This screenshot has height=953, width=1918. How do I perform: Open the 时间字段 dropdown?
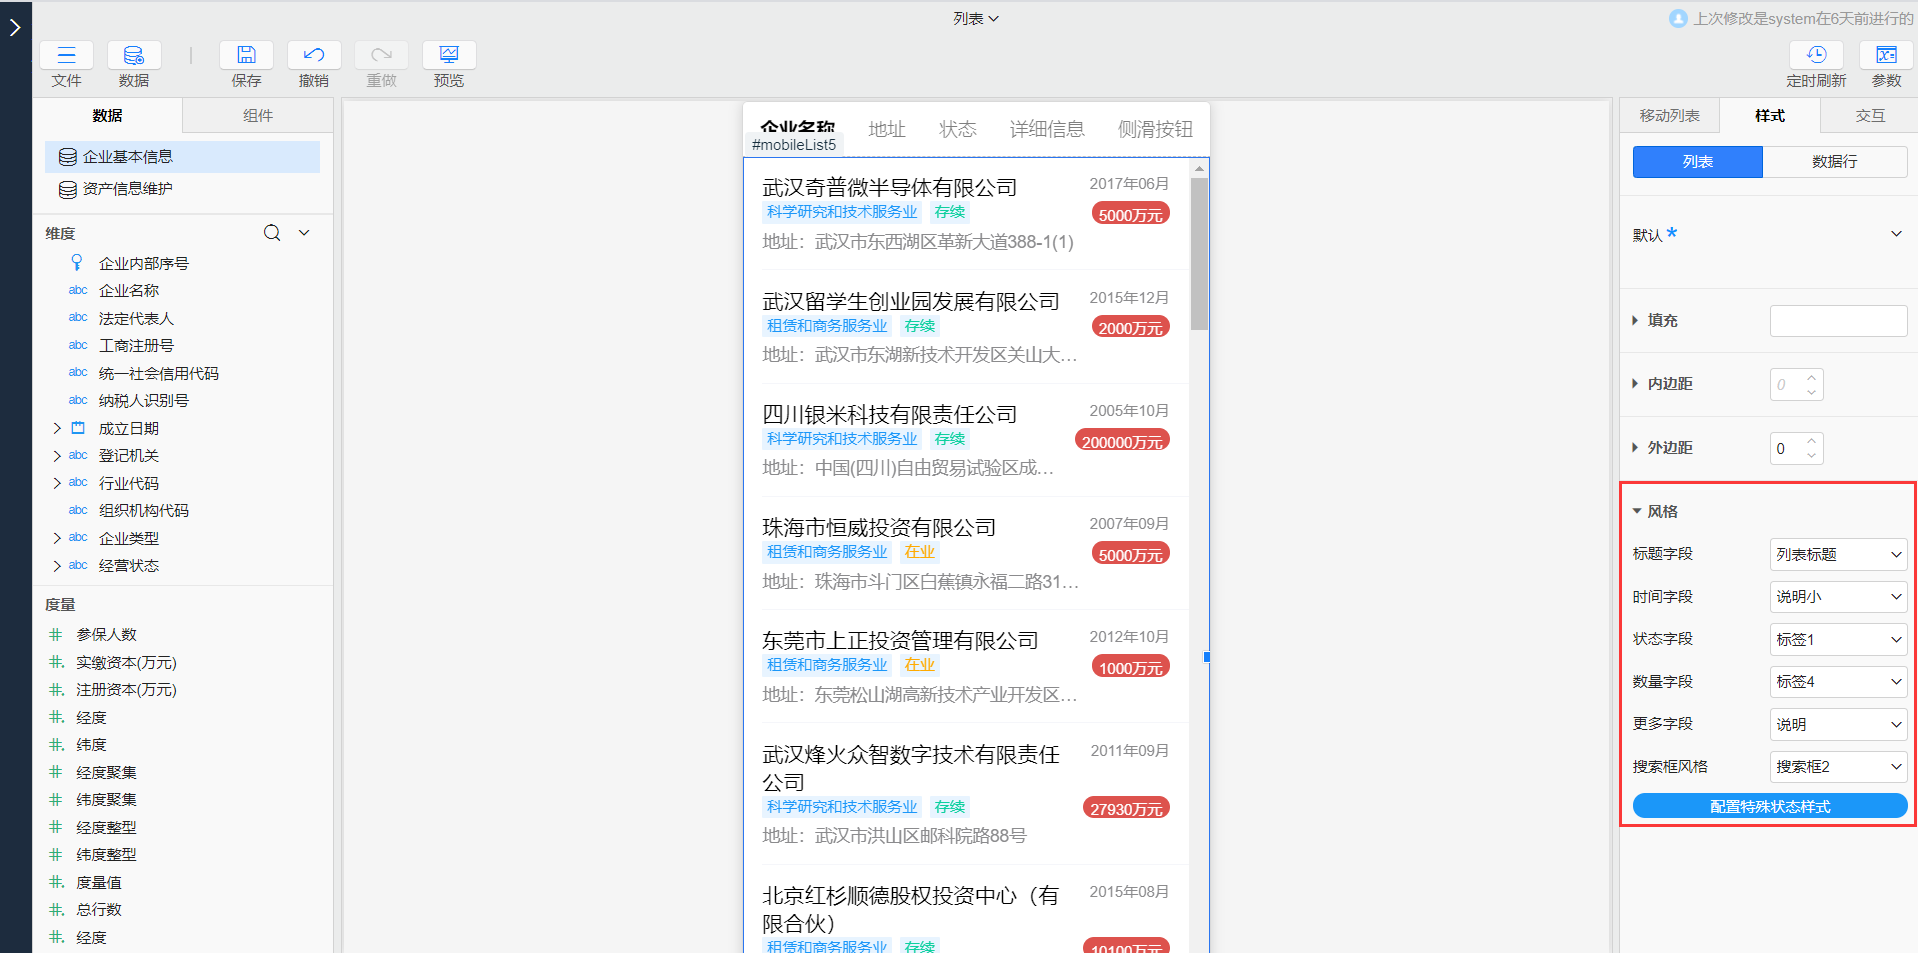(1837, 596)
